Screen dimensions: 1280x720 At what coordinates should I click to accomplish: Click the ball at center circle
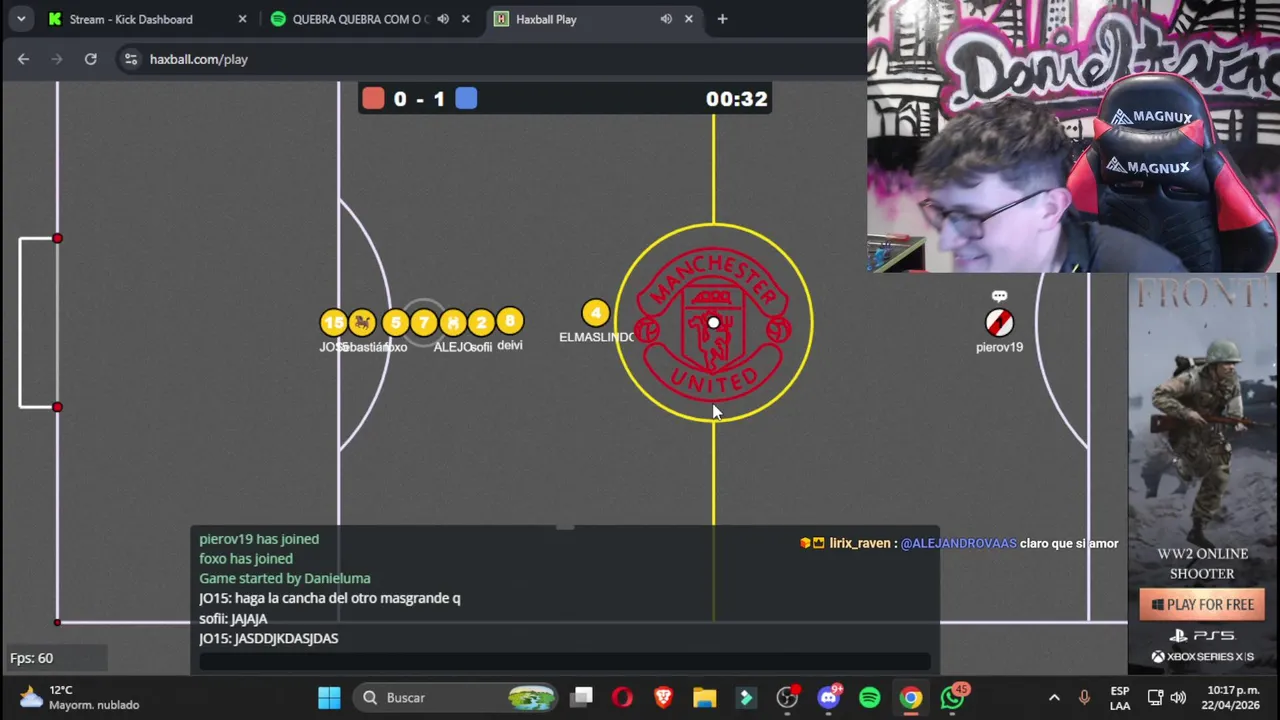(x=713, y=322)
